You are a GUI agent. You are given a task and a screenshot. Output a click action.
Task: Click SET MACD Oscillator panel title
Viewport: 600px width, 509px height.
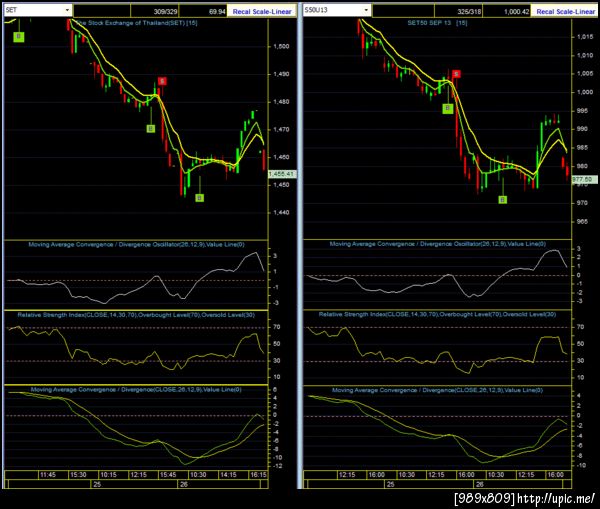click(x=136, y=245)
